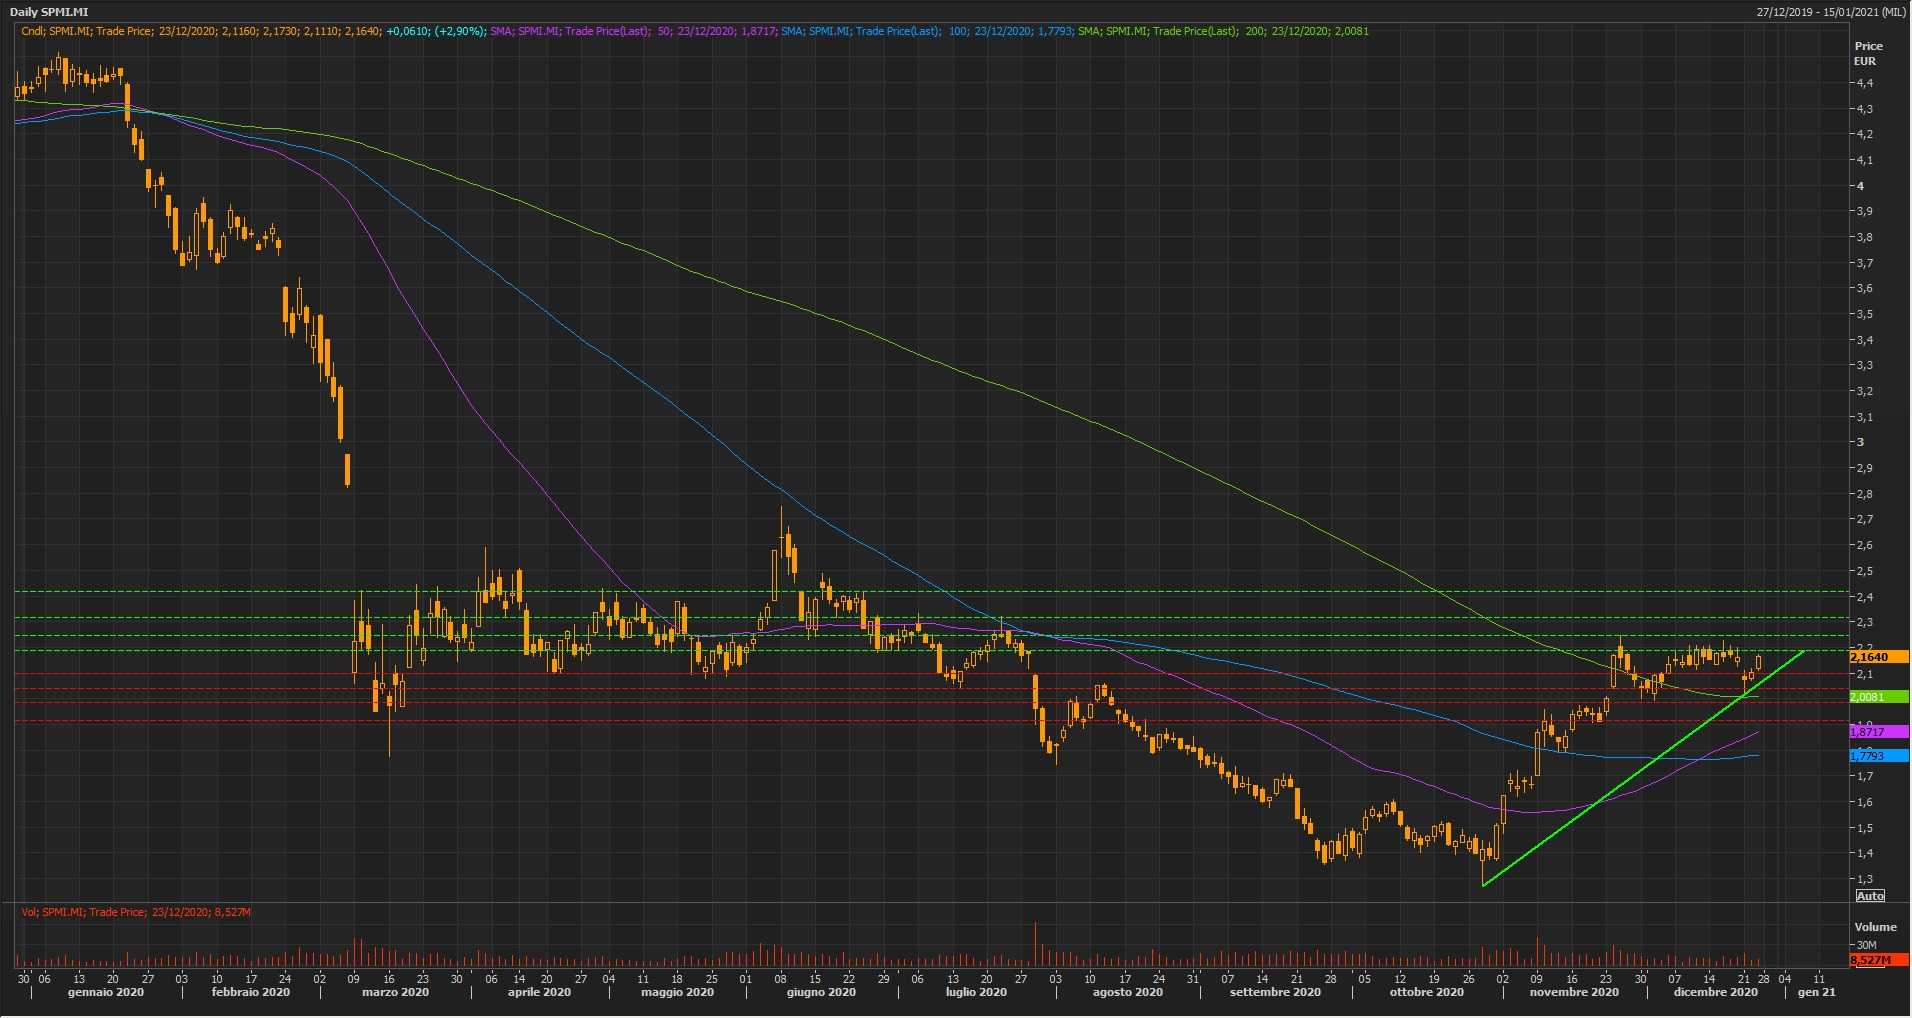This screenshot has height=1018, width=1912.
Task: Click the blue 100 SMA value tag 1,7793
Action: (1878, 756)
